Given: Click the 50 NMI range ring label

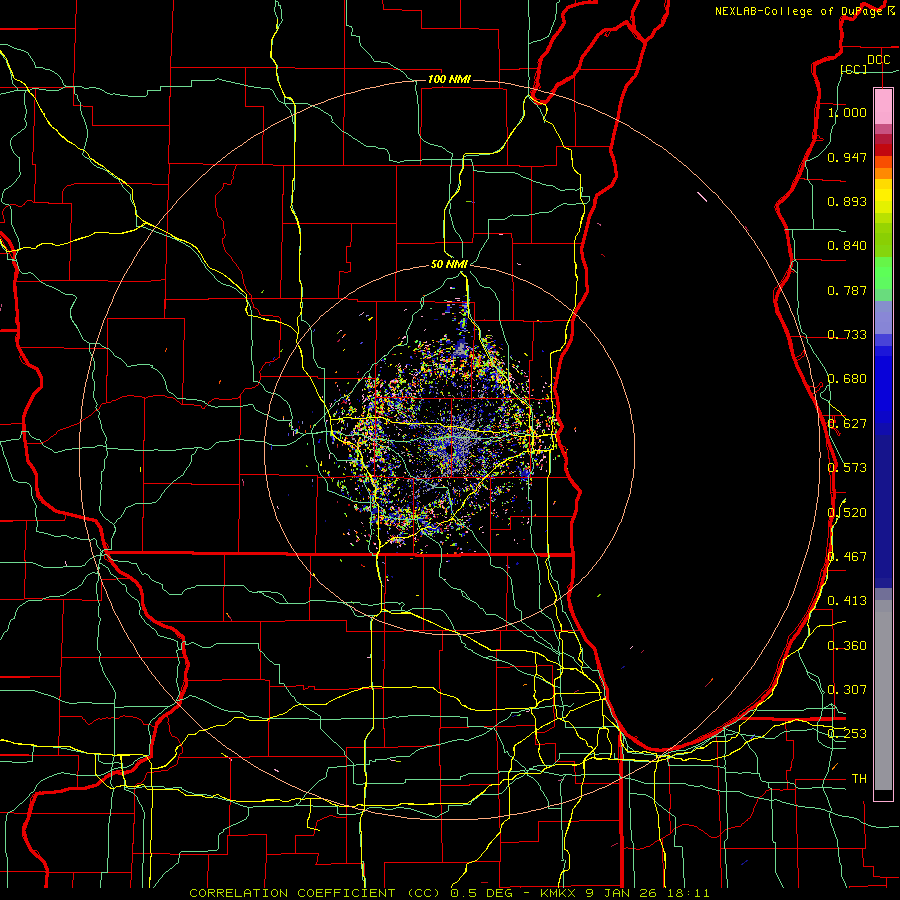Looking at the screenshot, I should tap(449, 264).
